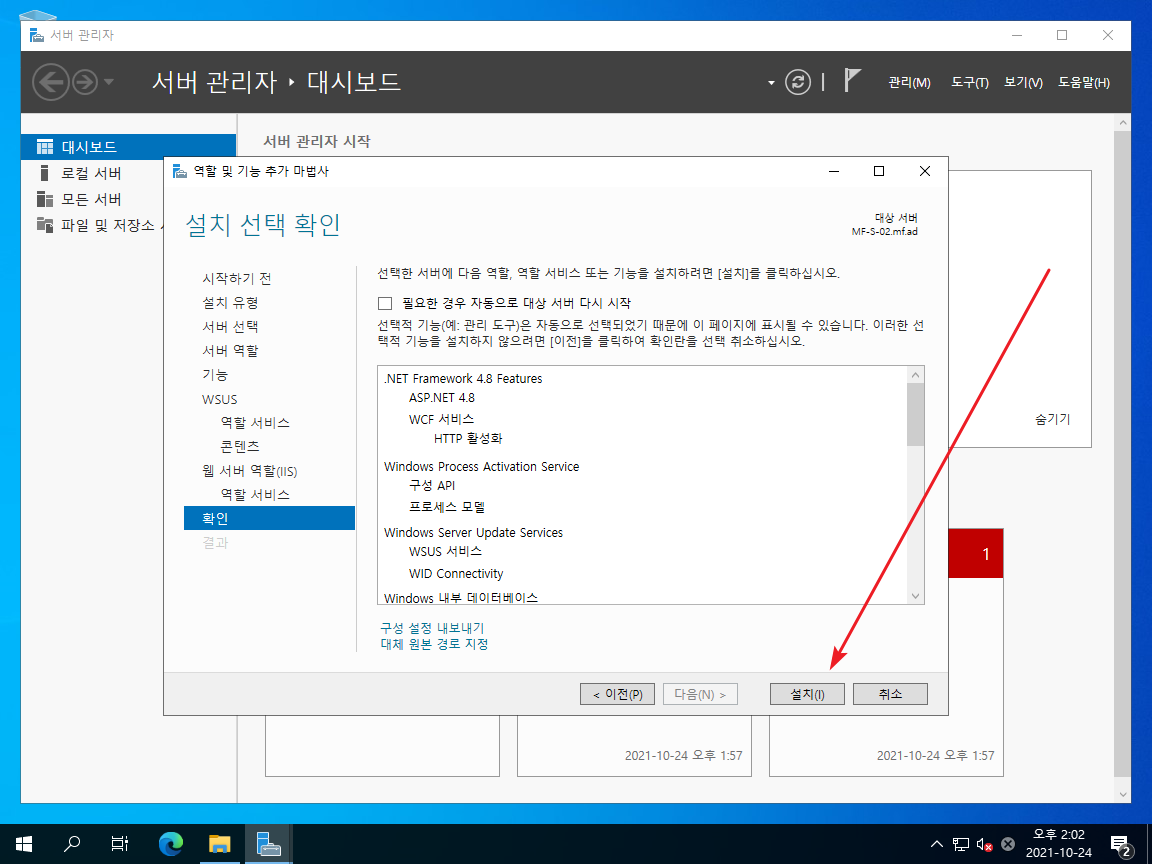This screenshot has width=1152, height=864.
Task: Open the taskbar search icon
Action: pyautogui.click(x=72, y=844)
